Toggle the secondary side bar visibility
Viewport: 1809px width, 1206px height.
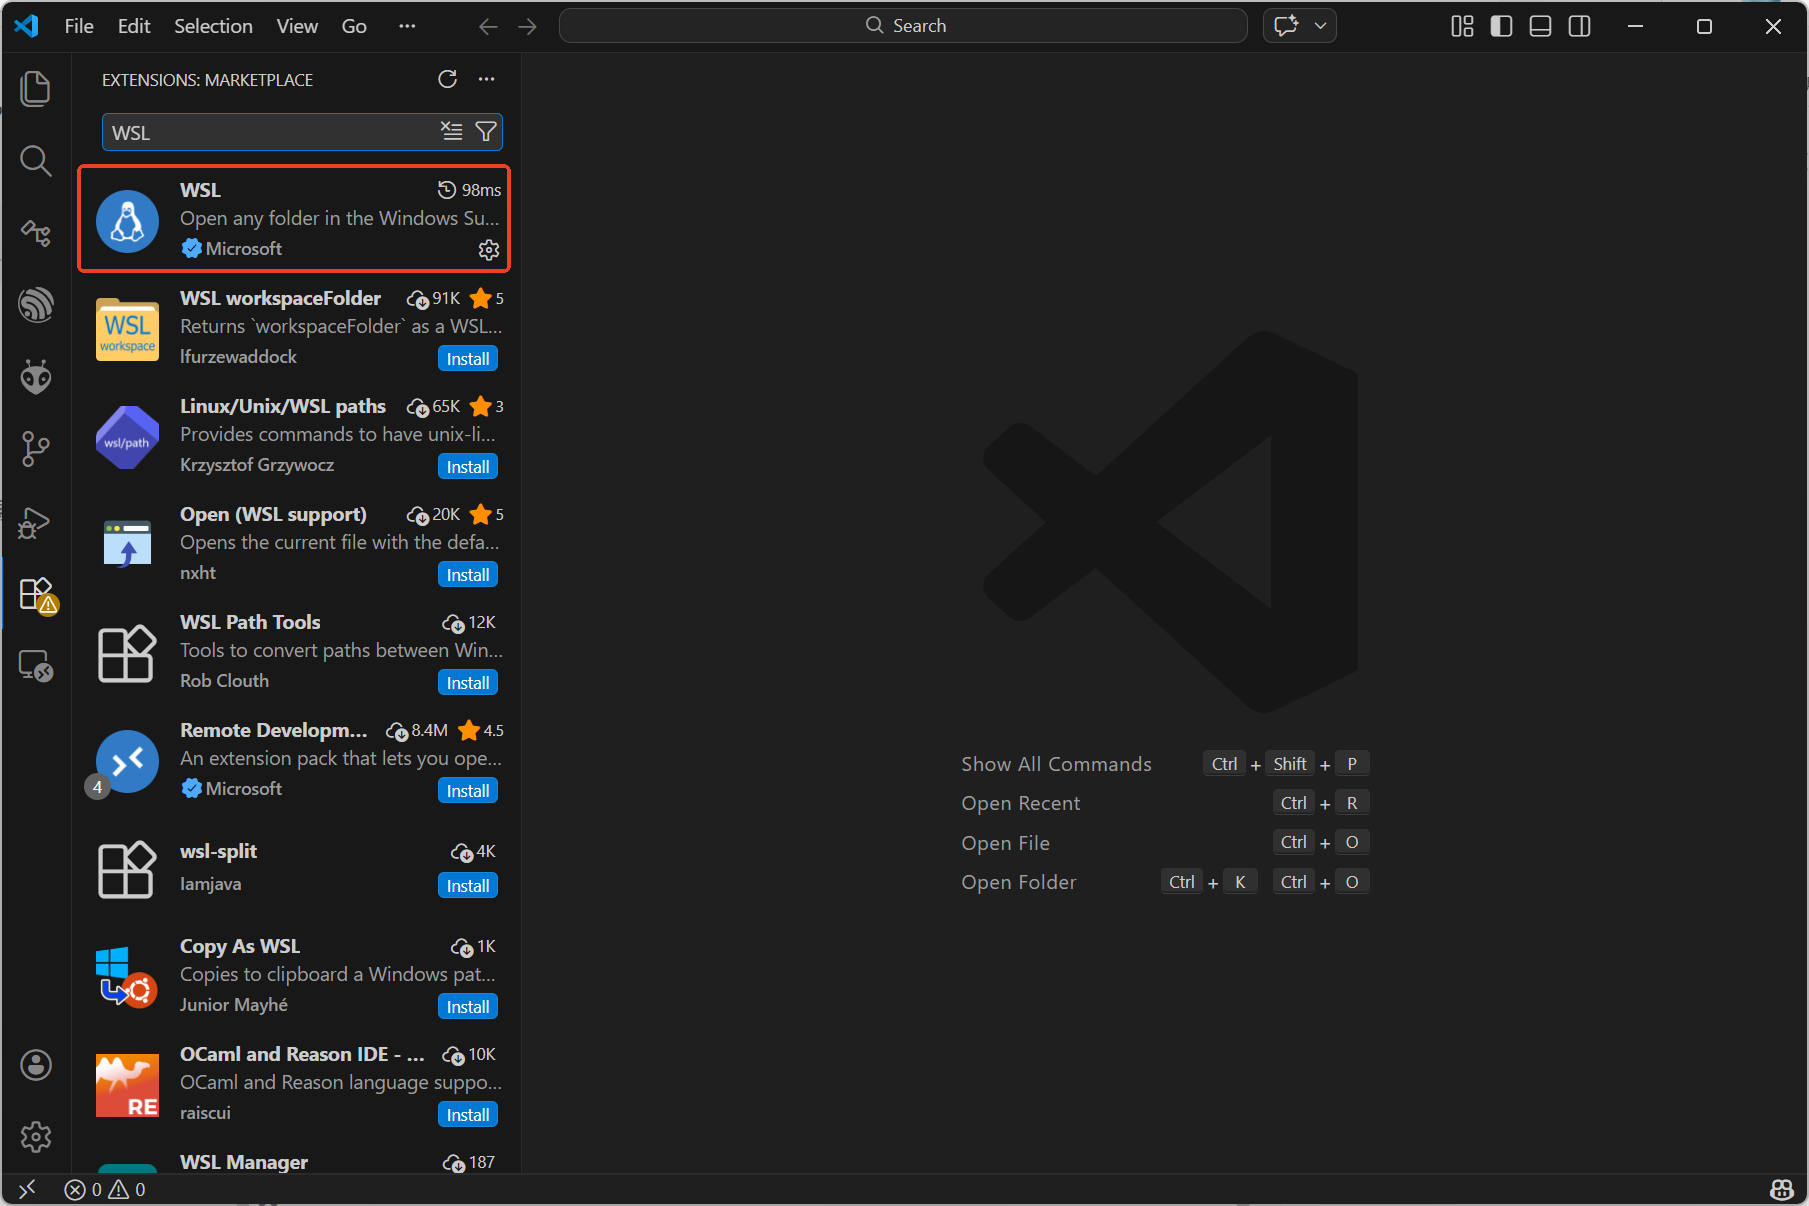[x=1579, y=26]
